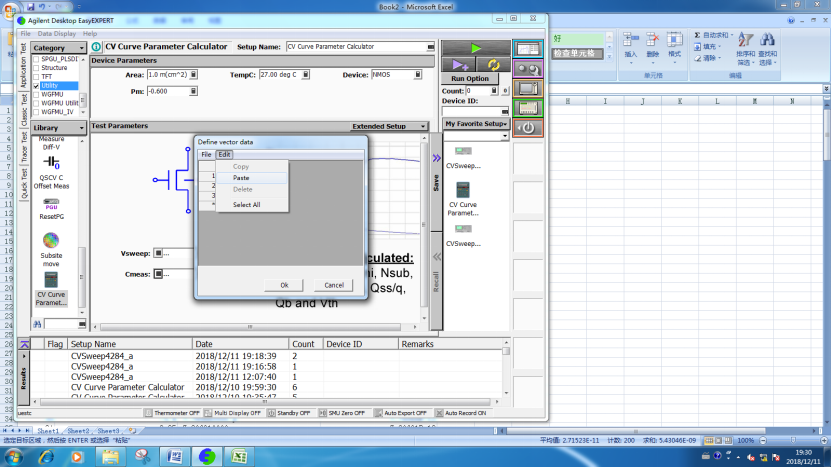This screenshot has height=468, width=831.
Task: Click the Run Option button
Action: [x=470, y=78]
